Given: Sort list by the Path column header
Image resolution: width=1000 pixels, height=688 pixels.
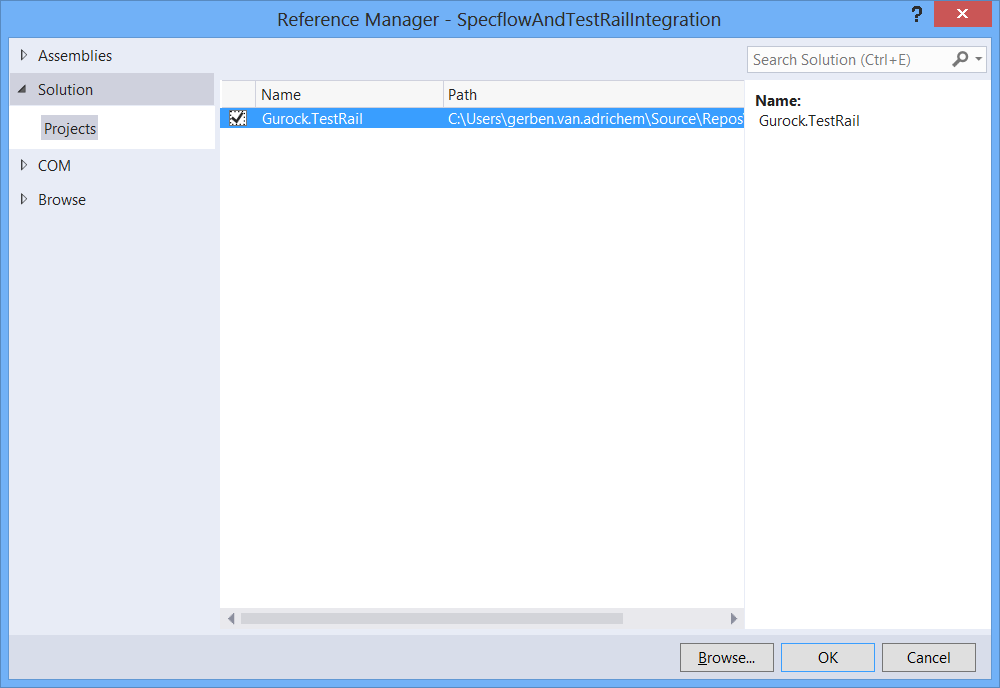Looking at the screenshot, I should pos(592,95).
